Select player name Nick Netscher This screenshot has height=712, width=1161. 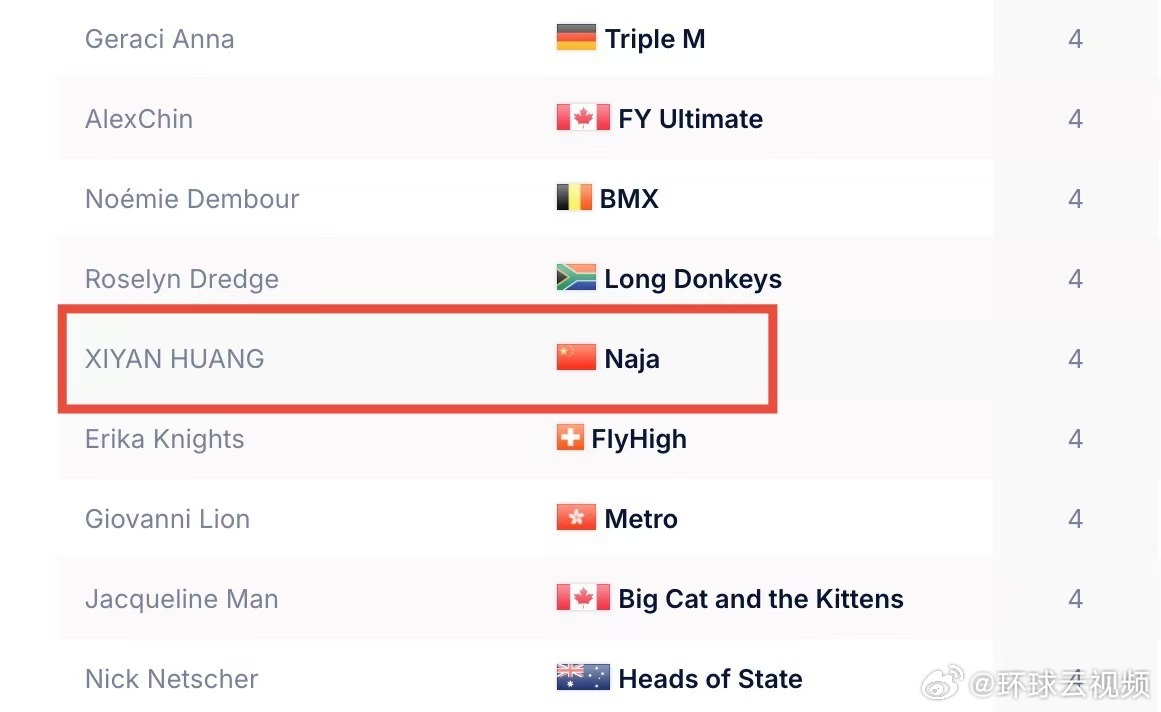pyautogui.click(x=172, y=679)
